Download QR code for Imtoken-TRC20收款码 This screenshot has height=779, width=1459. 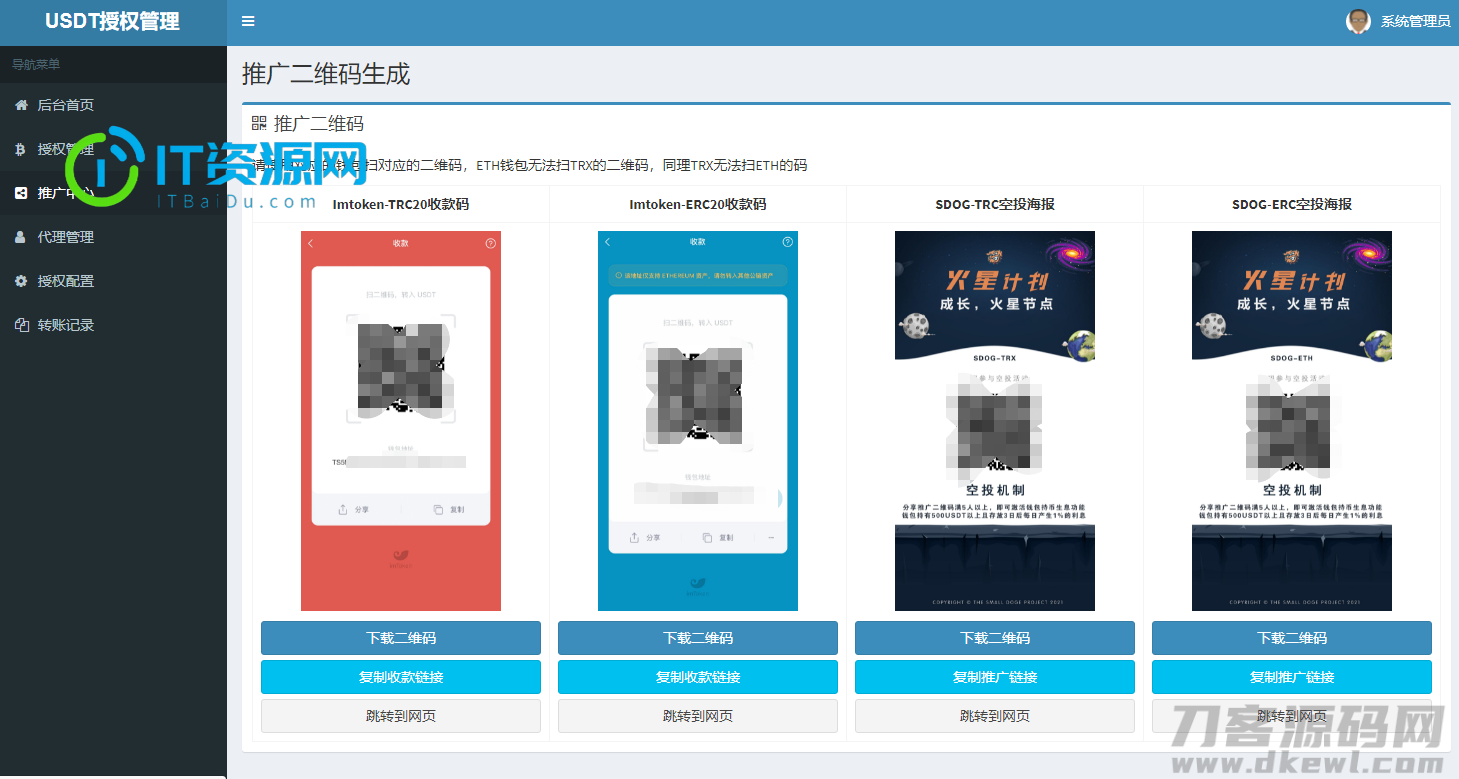click(401, 638)
